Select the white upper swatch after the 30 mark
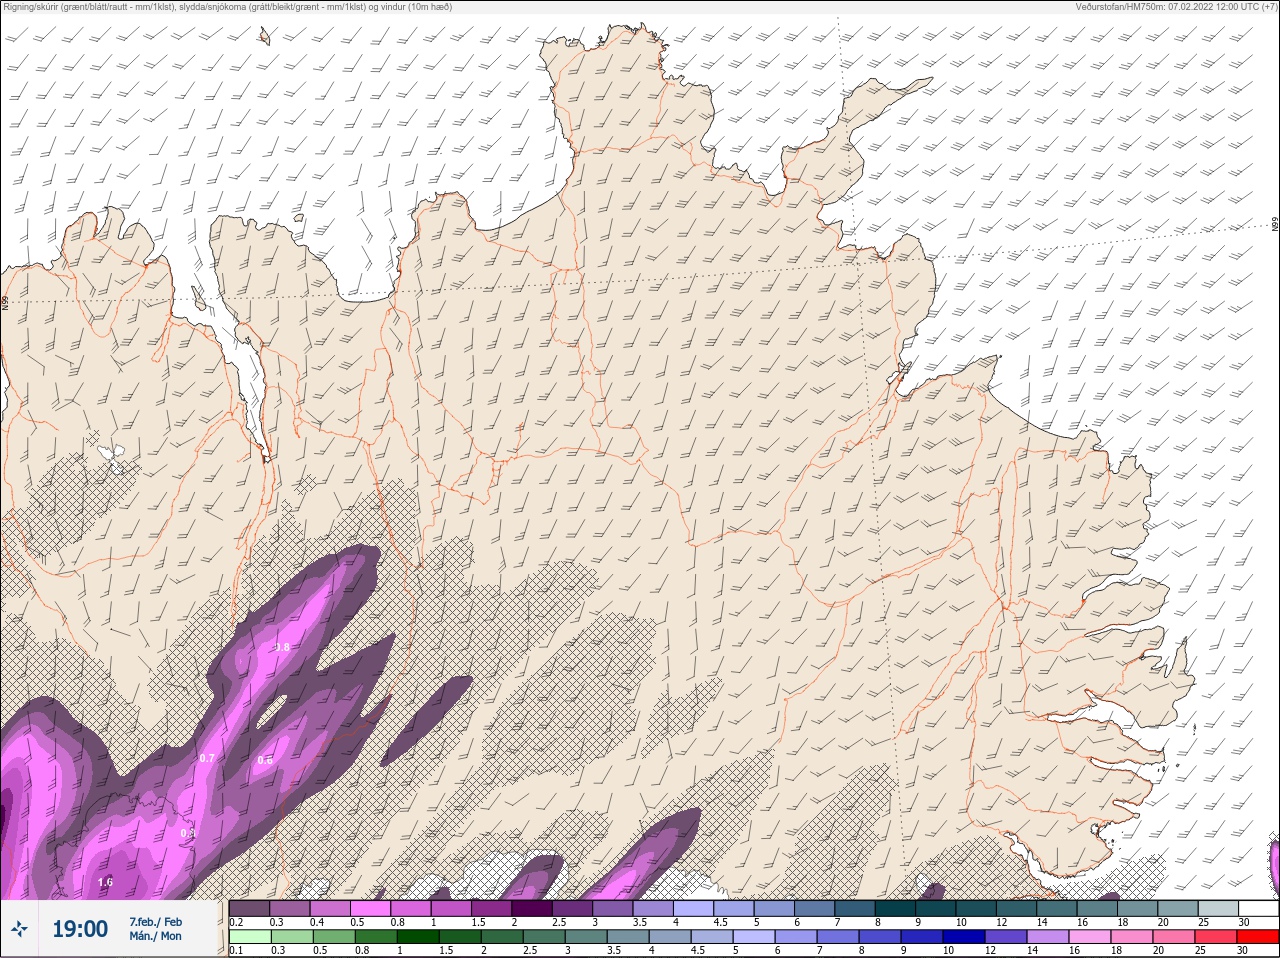This screenshot has width=1280, height=958. click(x=1258, y=908)
